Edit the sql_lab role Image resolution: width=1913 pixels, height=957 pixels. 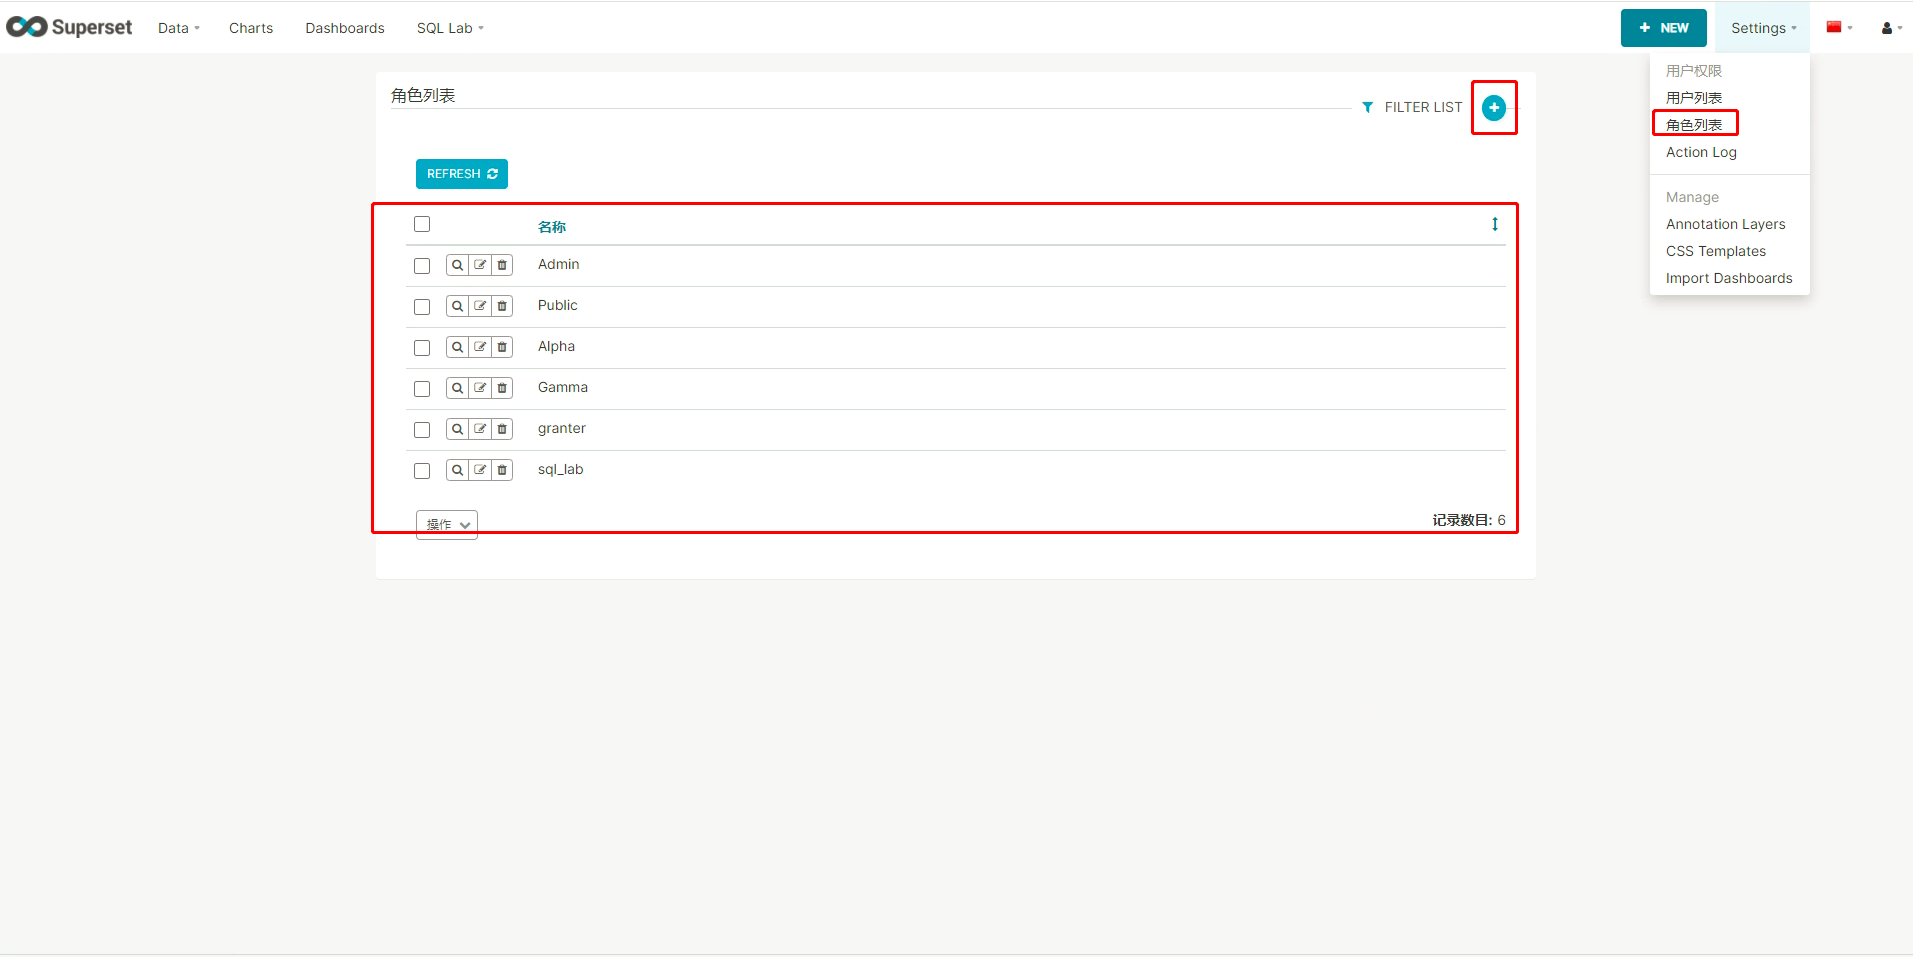[x=480, y=470]
